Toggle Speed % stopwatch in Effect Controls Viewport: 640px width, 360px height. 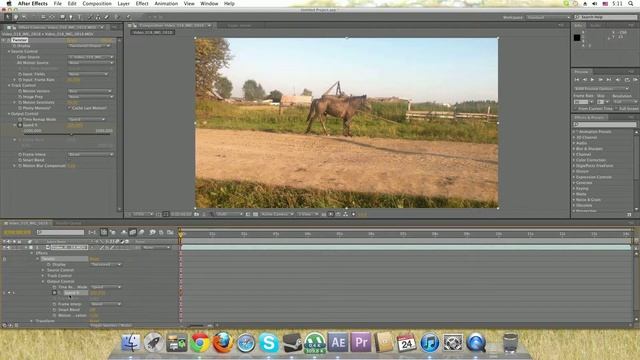click(x=20, y=125)
